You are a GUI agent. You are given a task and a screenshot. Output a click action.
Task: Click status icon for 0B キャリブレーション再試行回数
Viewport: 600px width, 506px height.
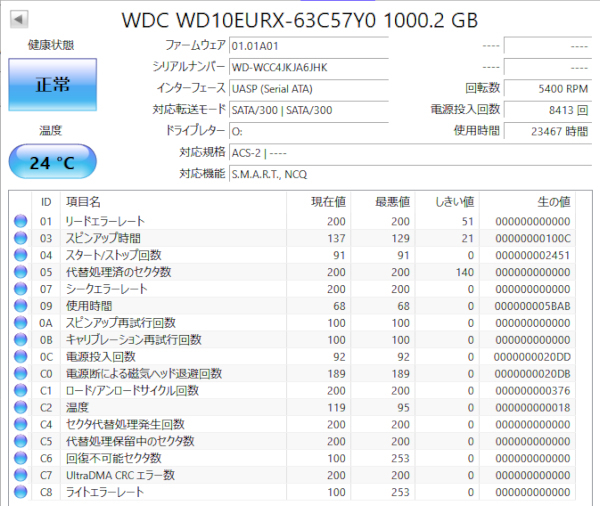[x=21, y=339]
